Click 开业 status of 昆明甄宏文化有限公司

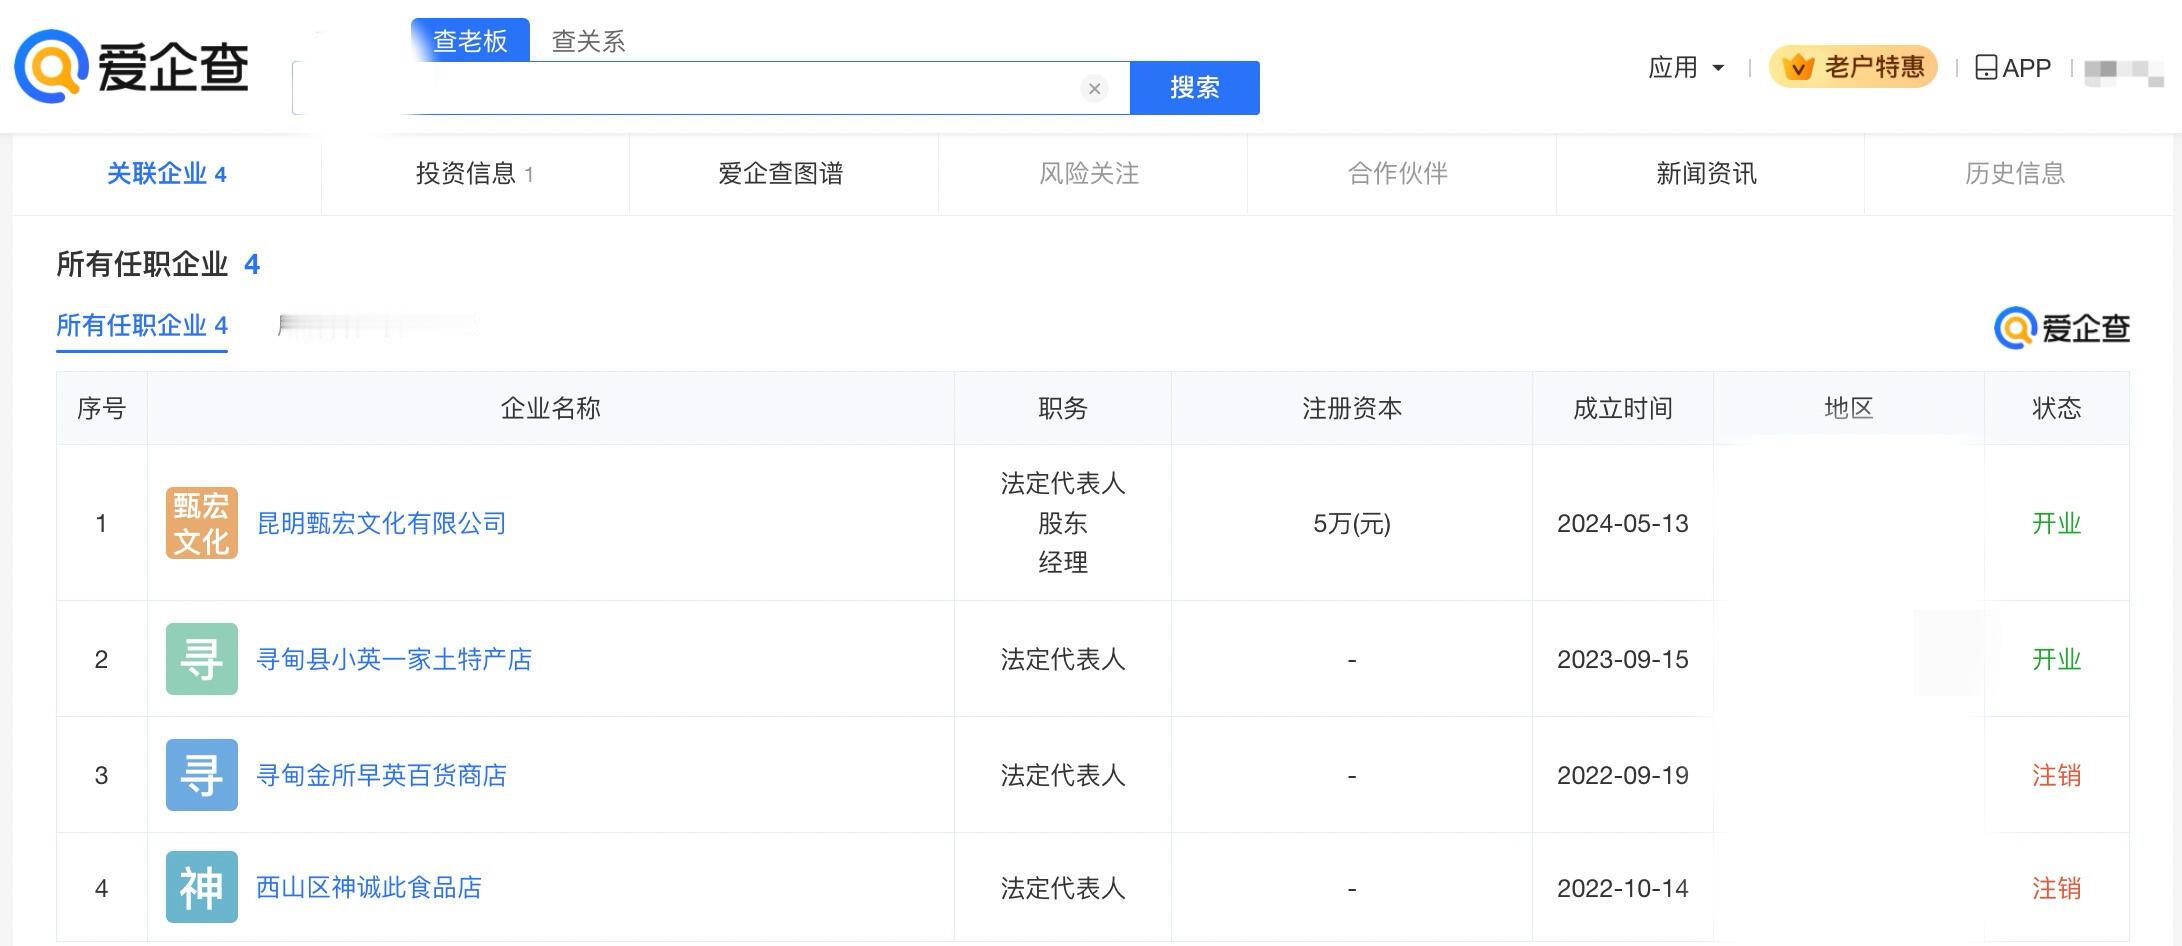pyautogui.click(x=2056, y=523)
